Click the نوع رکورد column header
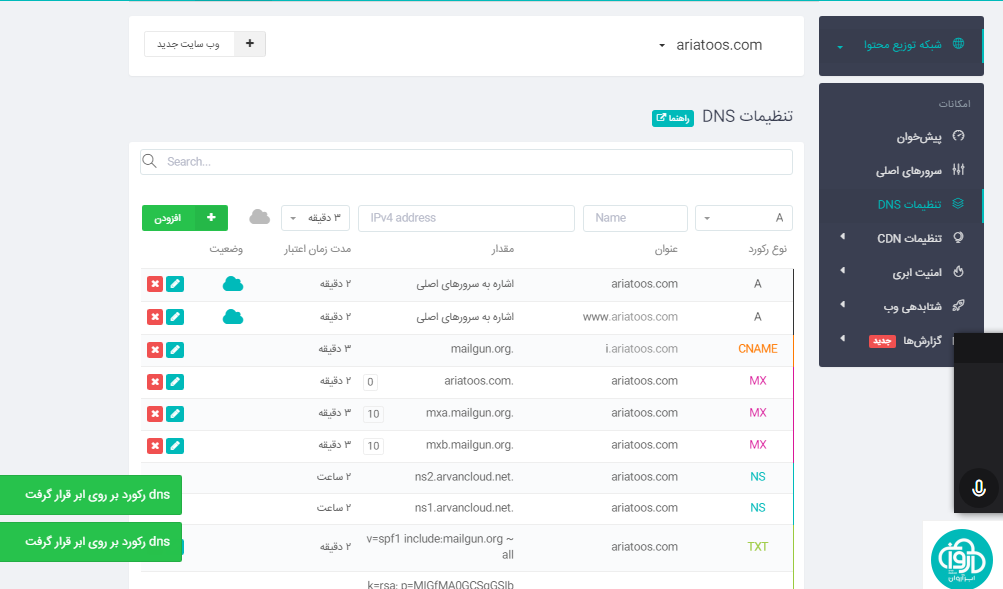 [x=768, y=249]
